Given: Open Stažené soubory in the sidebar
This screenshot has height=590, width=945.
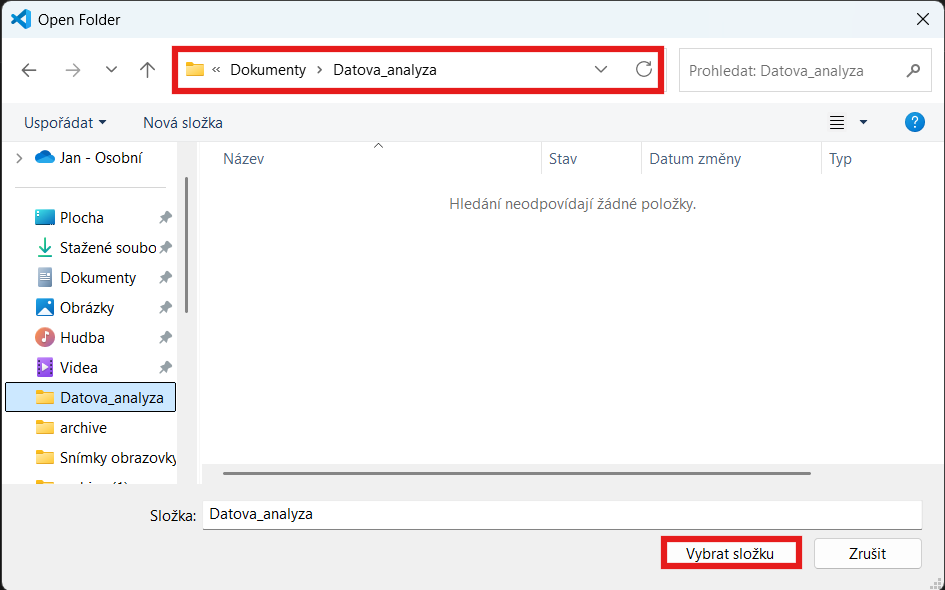Looking at the screenshot, I should click(x=96, y=248).
